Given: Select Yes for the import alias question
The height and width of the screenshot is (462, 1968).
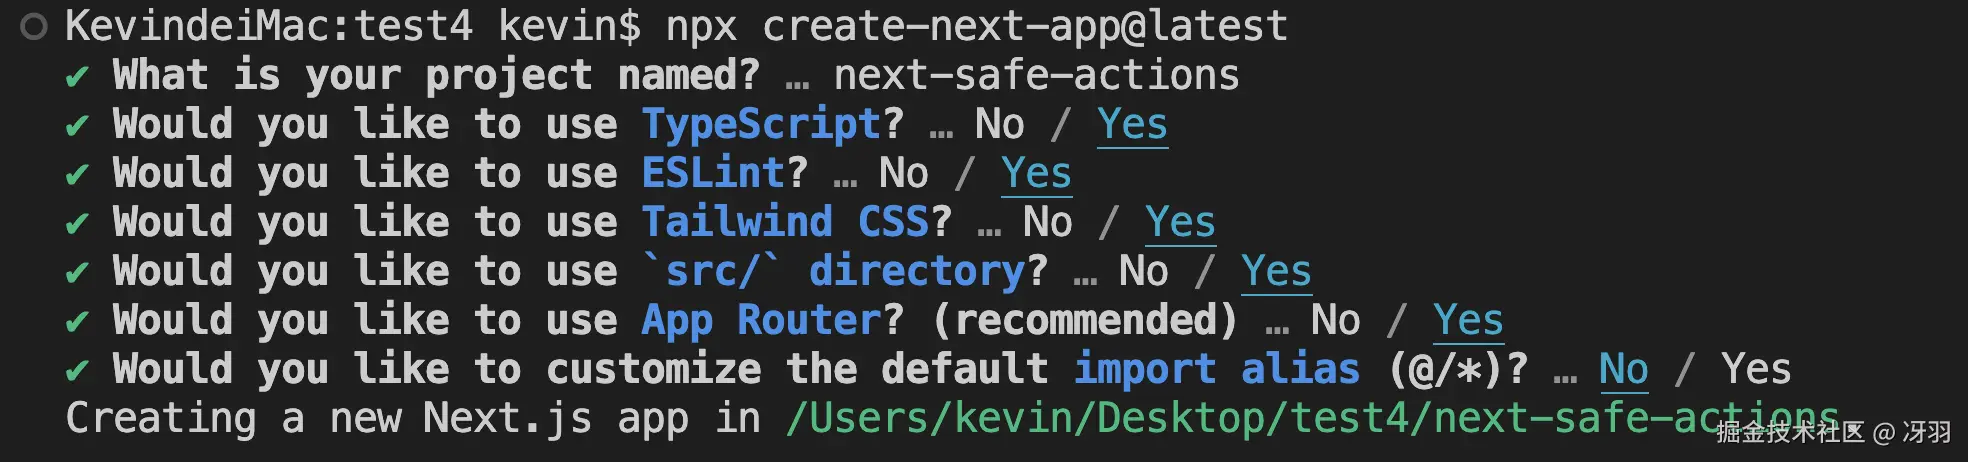Looking at the screenshot, I should (x=1756, y=370).
